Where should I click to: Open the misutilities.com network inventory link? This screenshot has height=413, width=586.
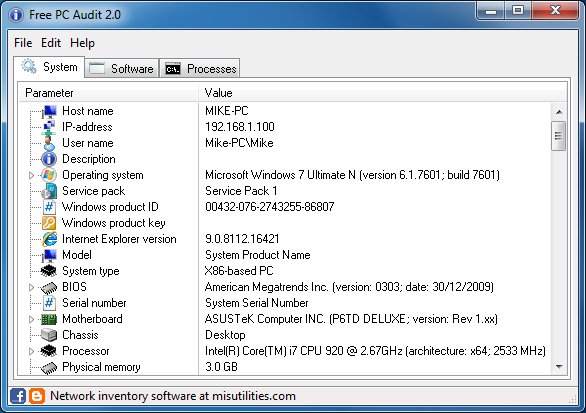click(x=173, y=396)
